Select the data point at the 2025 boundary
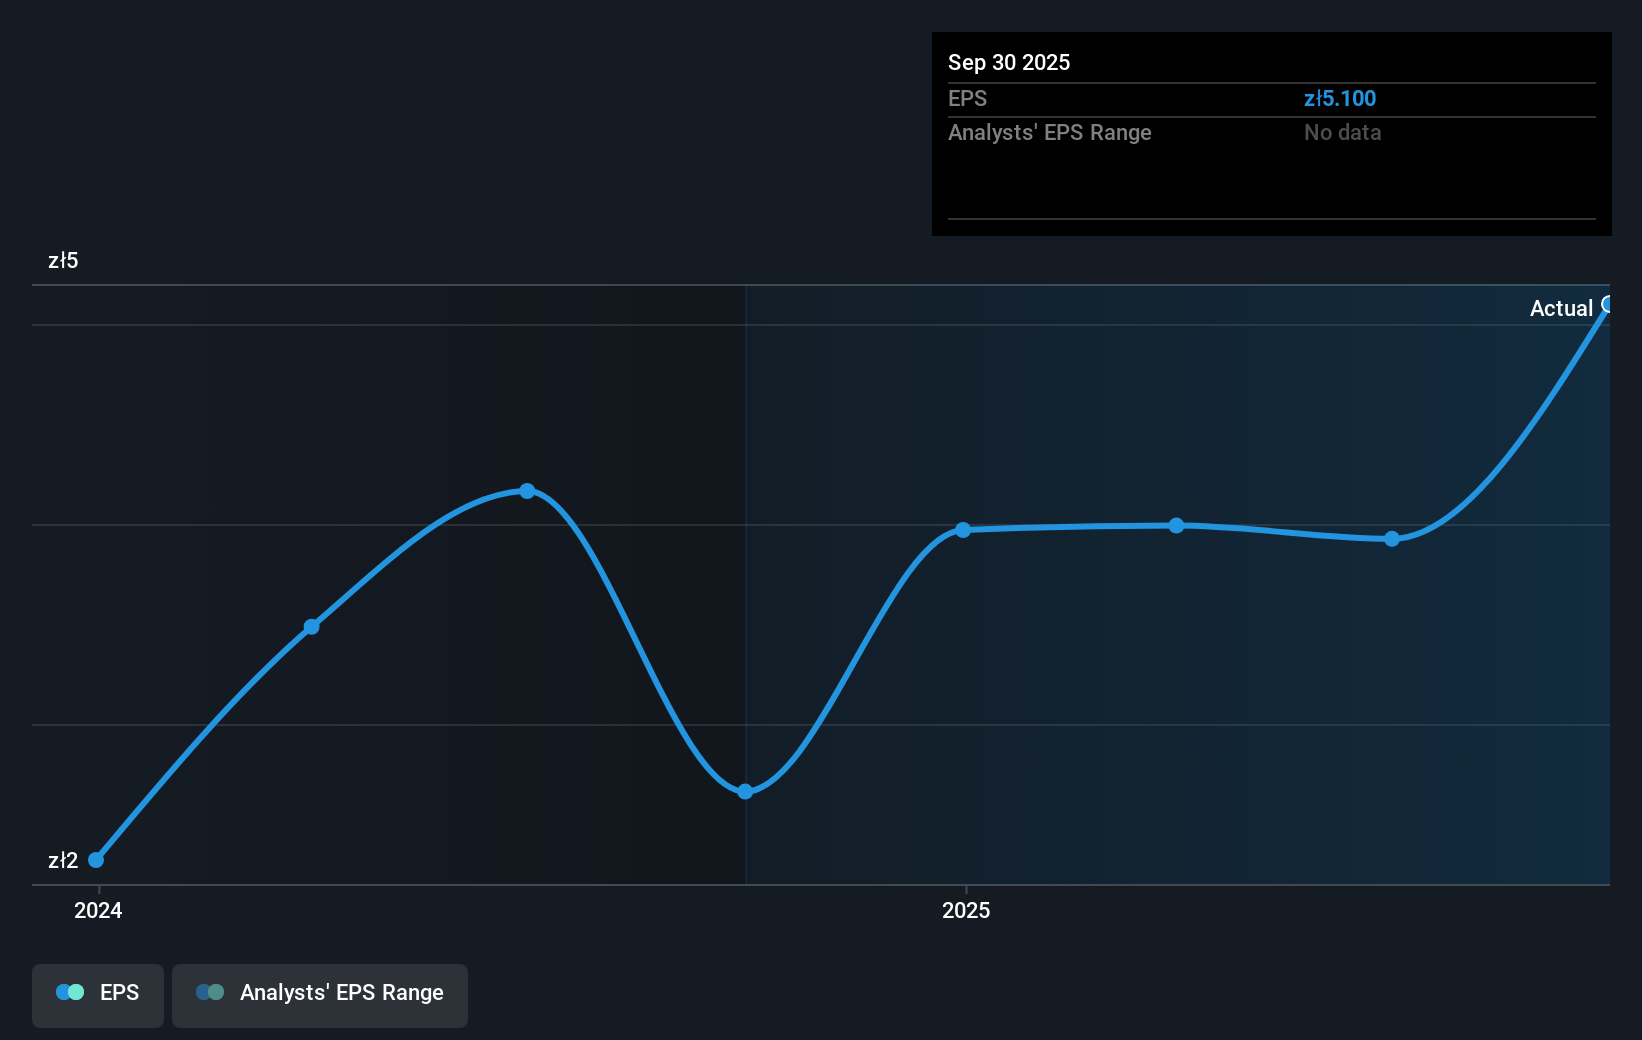The width and height of the screenshot is (1642, 1040). point(962,530)
